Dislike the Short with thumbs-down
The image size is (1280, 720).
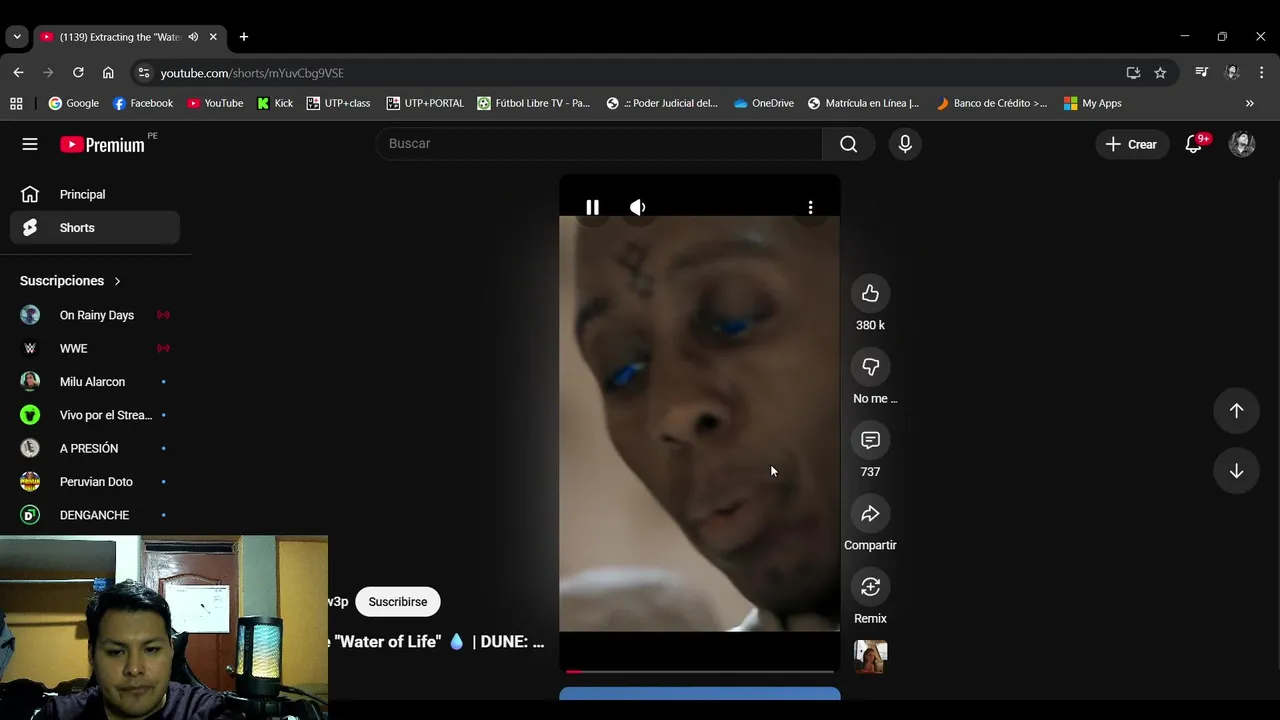click(x=870, y=367)
